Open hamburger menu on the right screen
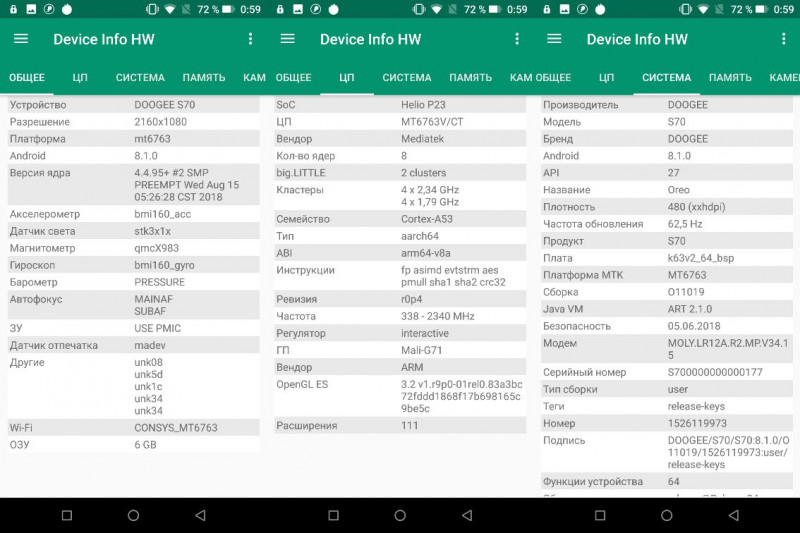 pyautogui.click(x=554, y=39)
